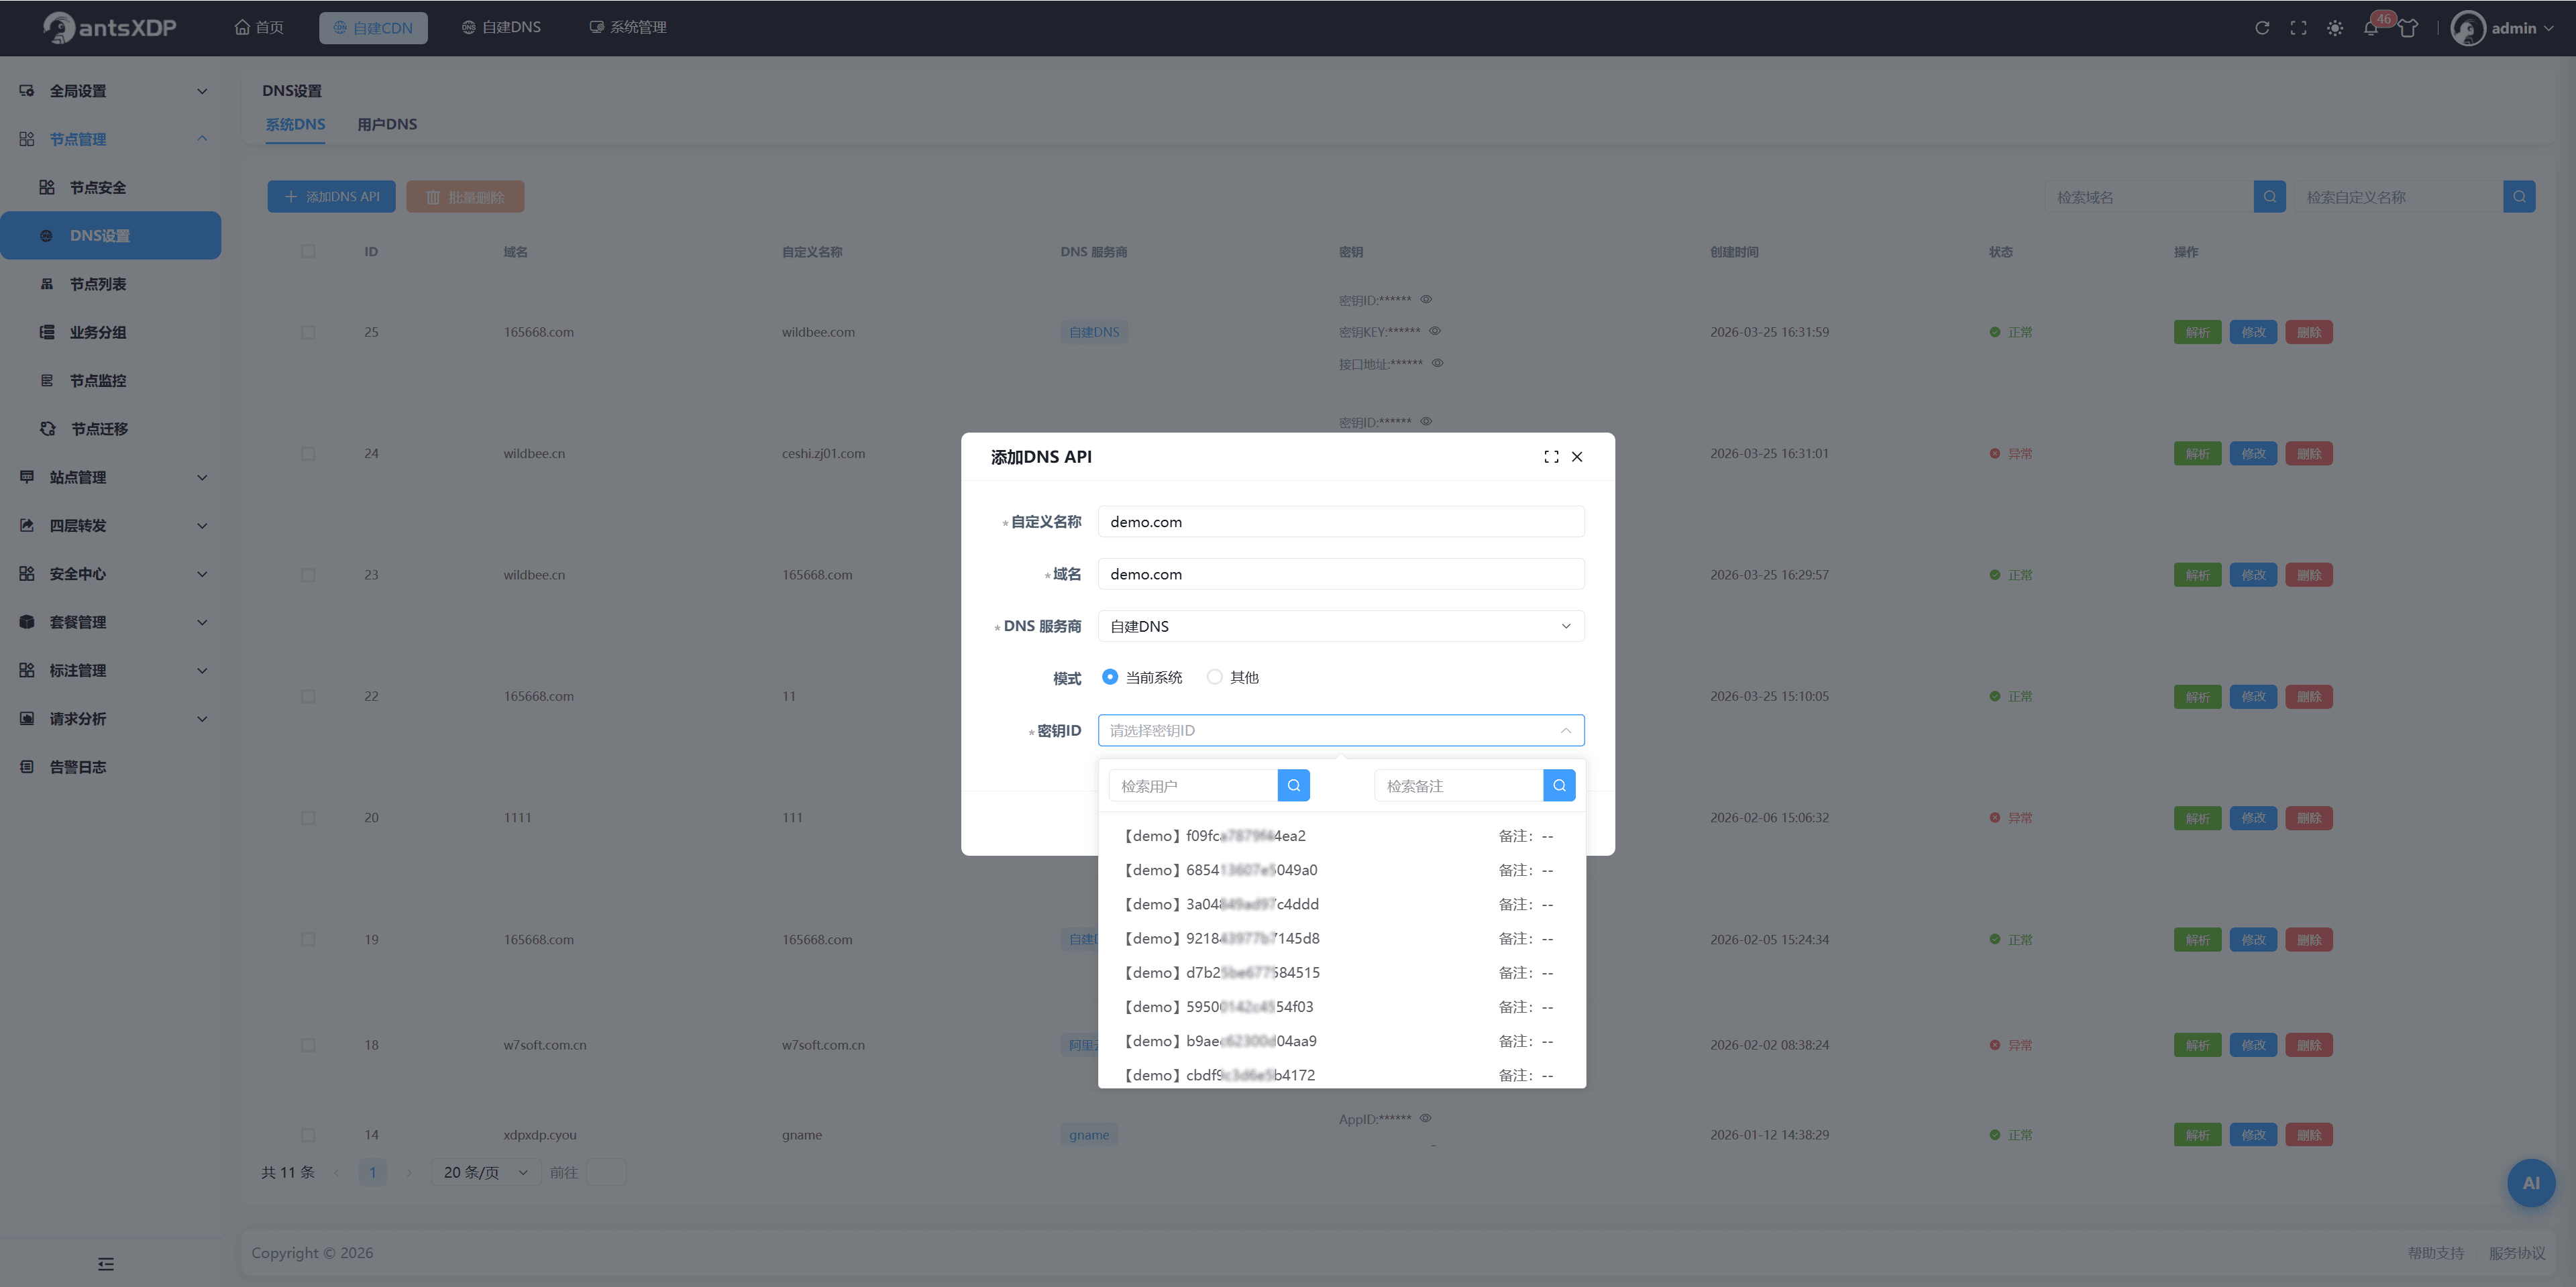Reveal 密钥KEY with eye icon in row 25
The height and width of the screenshot is (1287, 2576).
1435,331
